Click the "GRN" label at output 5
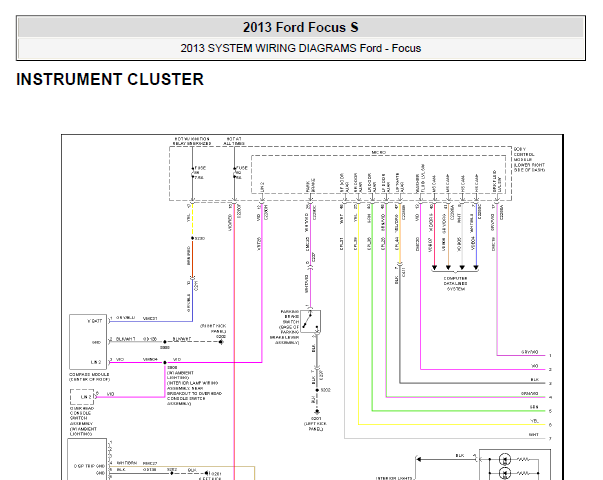 [534, 407]
